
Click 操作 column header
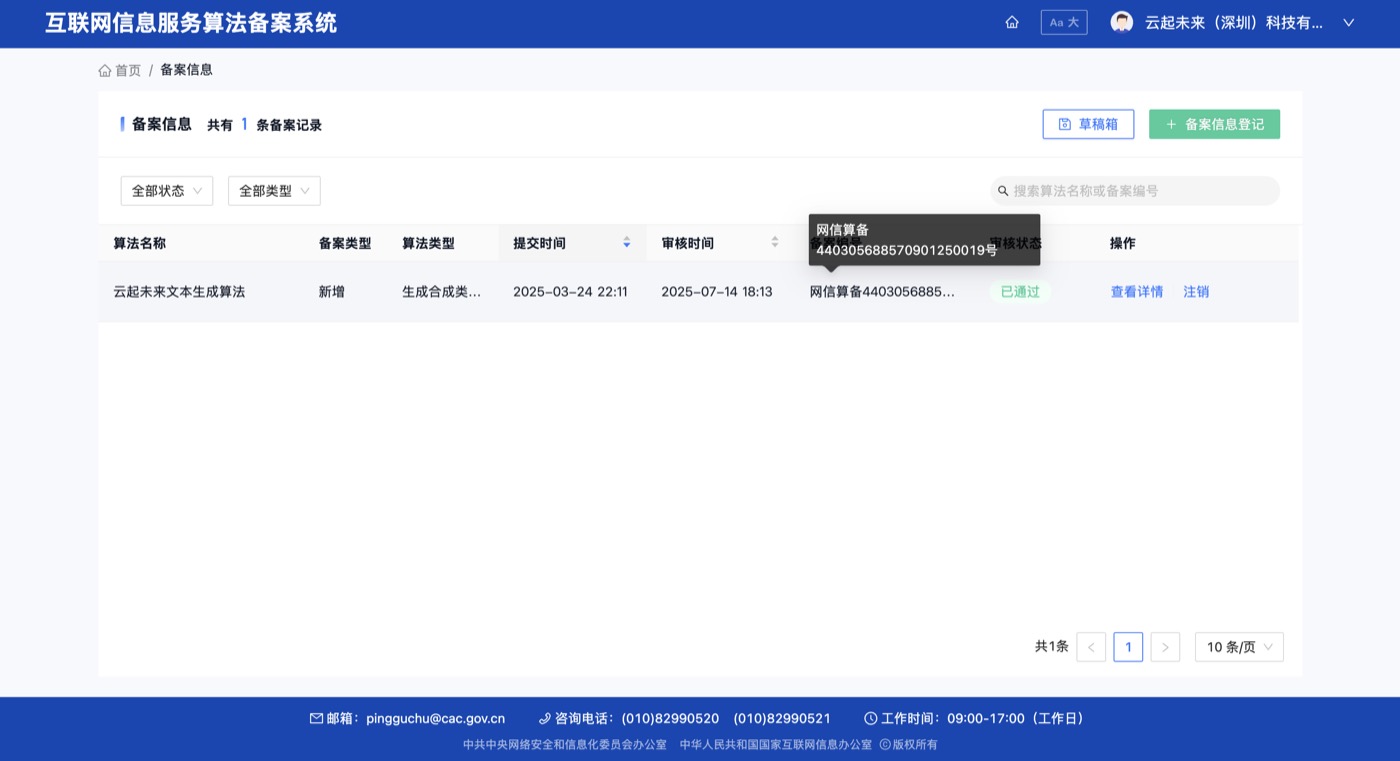point(1123,243)
